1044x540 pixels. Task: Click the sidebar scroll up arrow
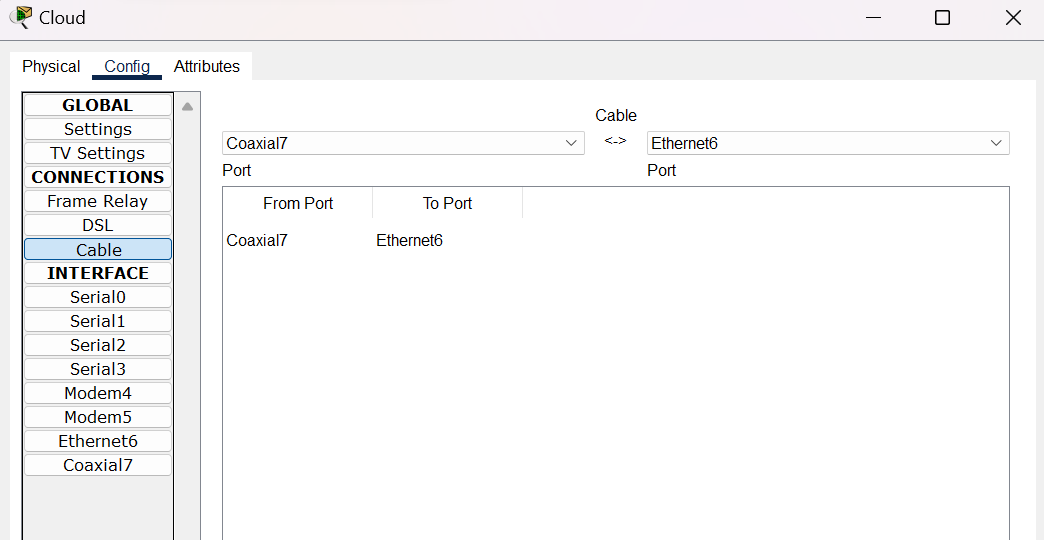tap(187, 106)
